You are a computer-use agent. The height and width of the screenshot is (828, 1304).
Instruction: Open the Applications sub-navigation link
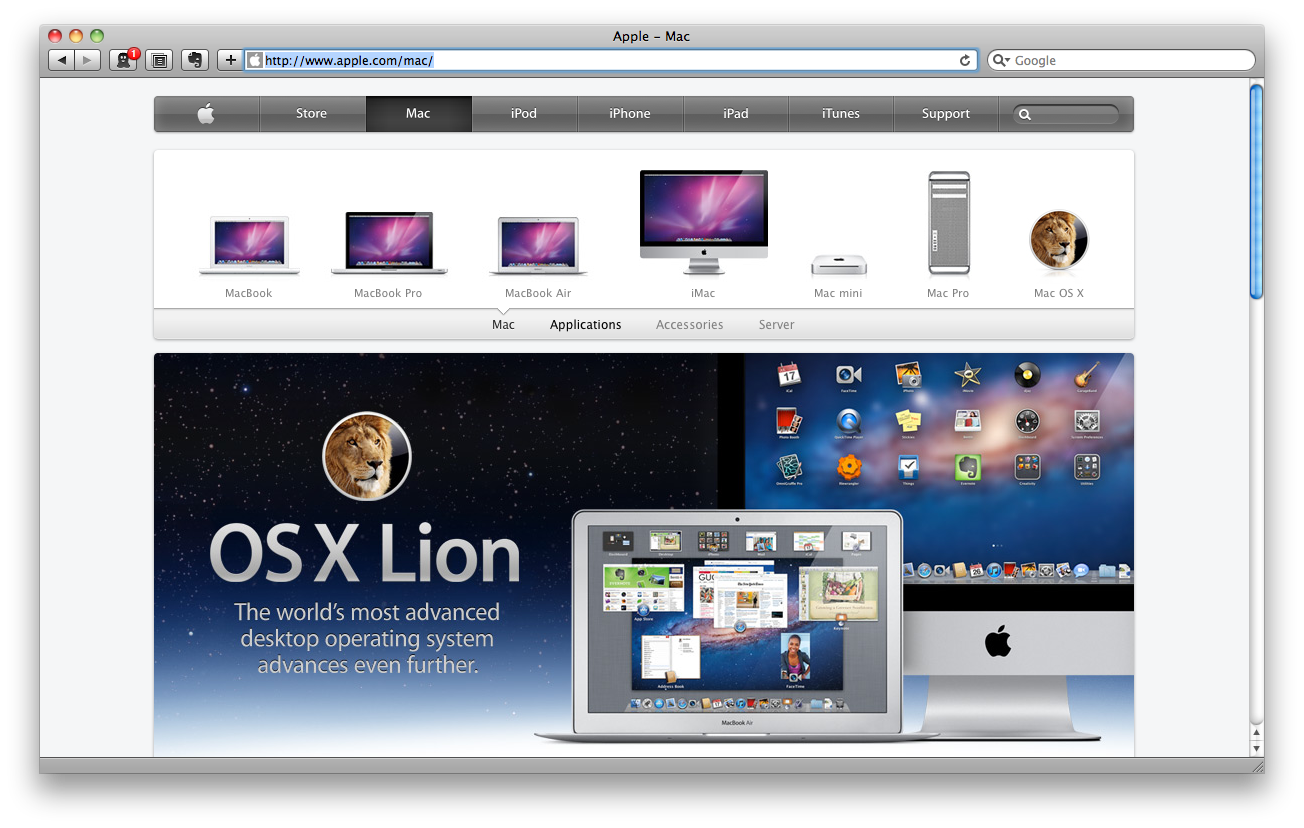[x=585, y=325]
